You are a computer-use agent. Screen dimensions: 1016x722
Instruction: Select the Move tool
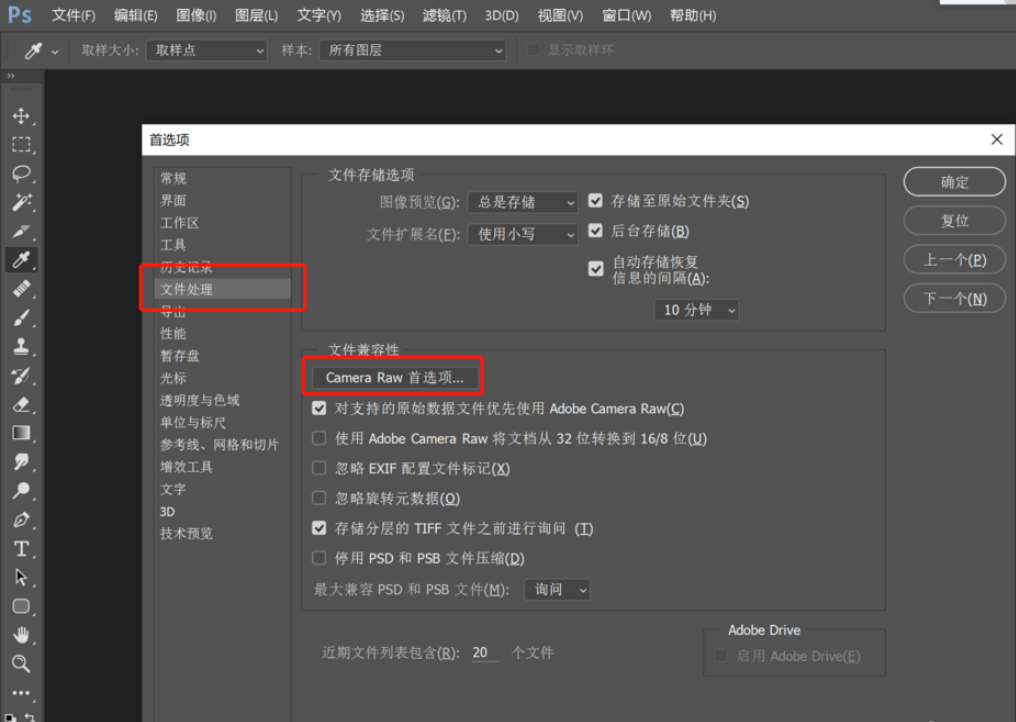pyautogui.click(x=21, y=116)
